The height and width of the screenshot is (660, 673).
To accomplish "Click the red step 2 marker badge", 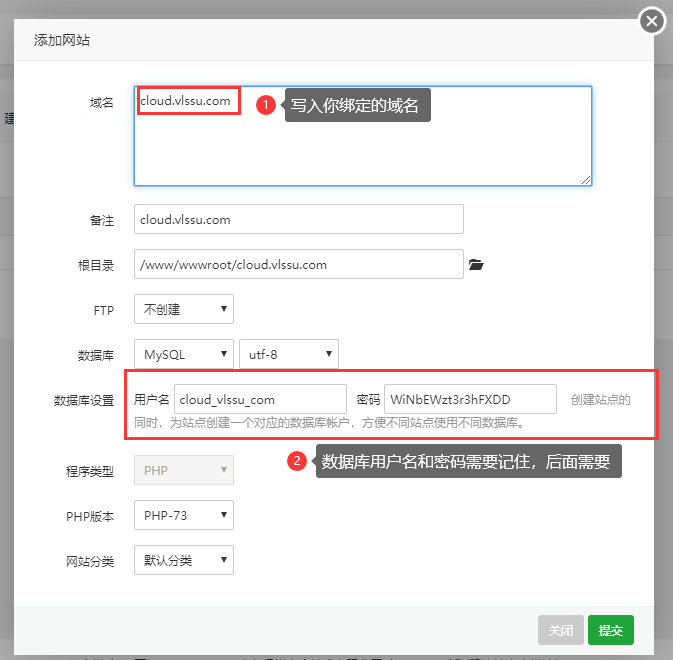I will click(x=297, y=461).
